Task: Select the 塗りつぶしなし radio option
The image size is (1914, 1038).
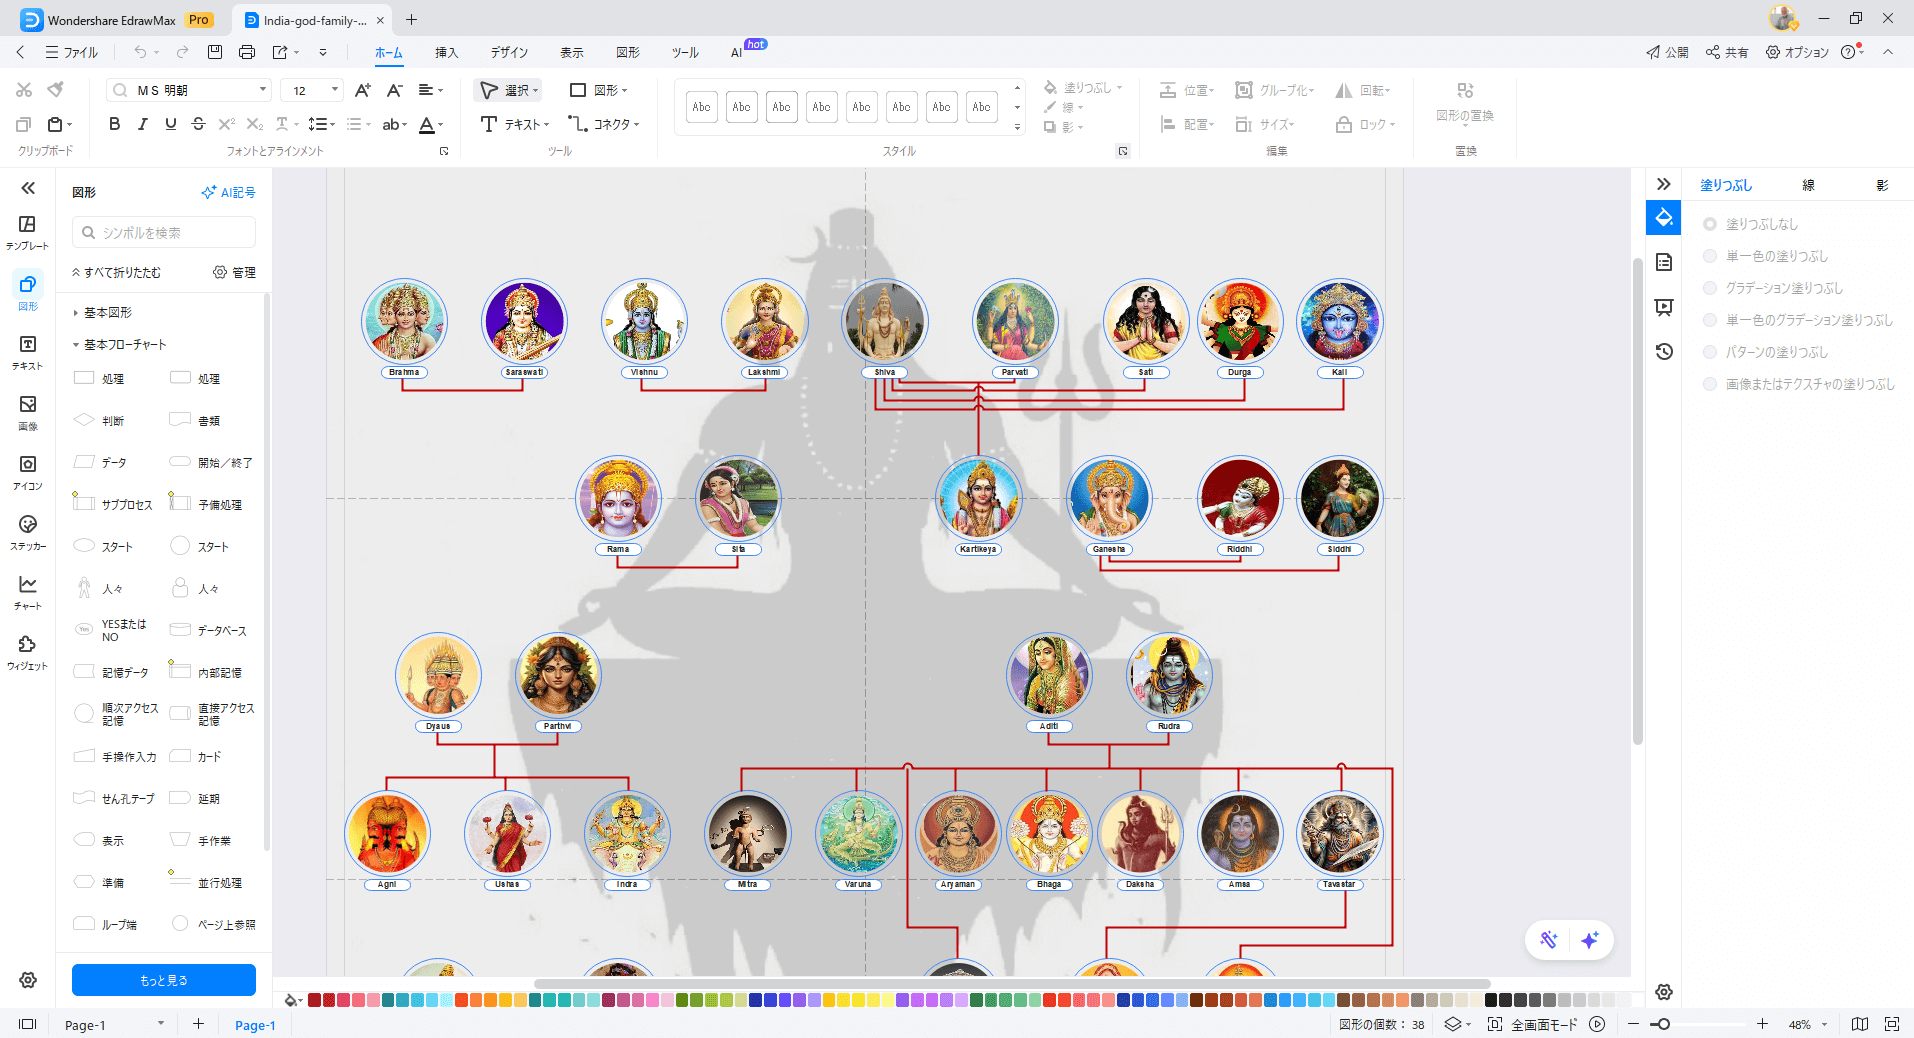Action: 1710,224
